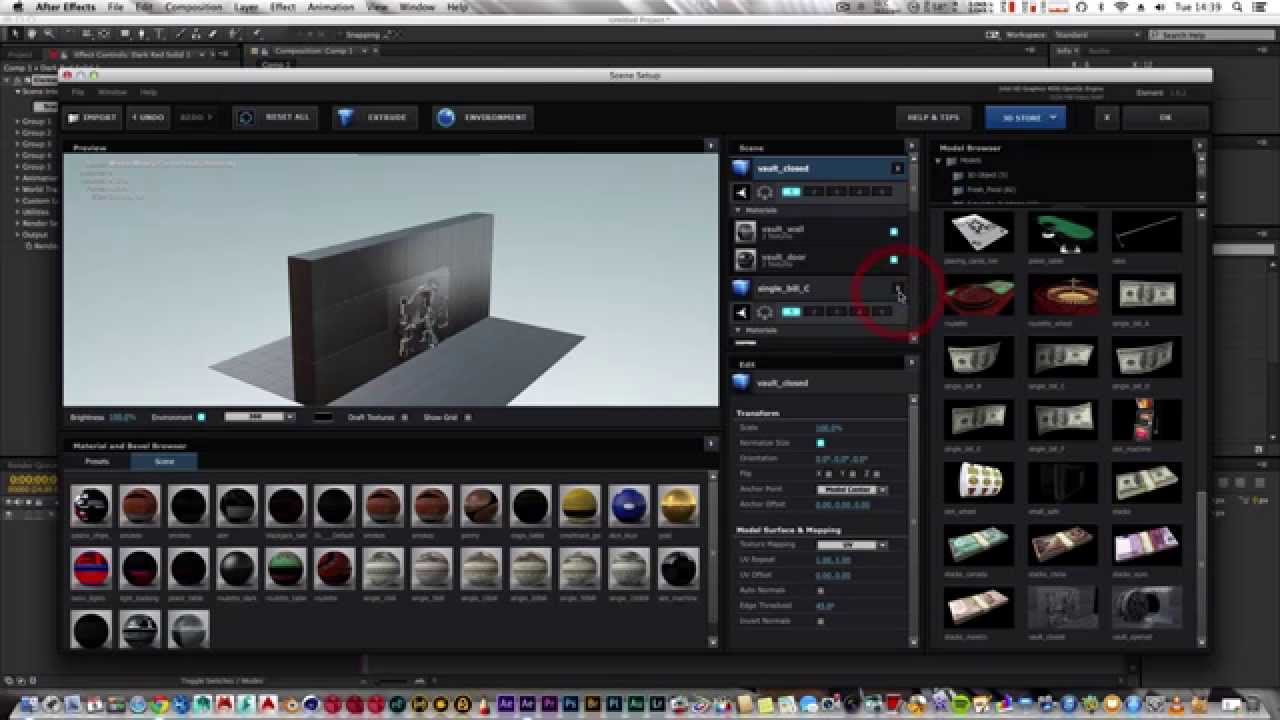Open the Apple menu
Screen dimensions: 1280x720
point(18,7)
